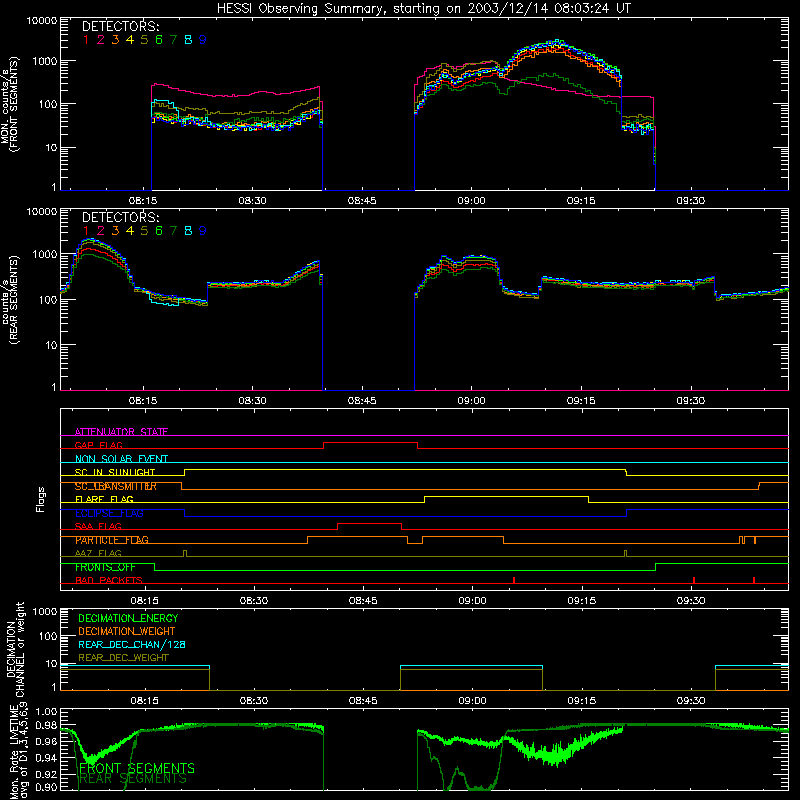This screenshot has height=800, width=800.
Task: Click the 09:00 tick label under front segments plot
Action: point(471,201)
